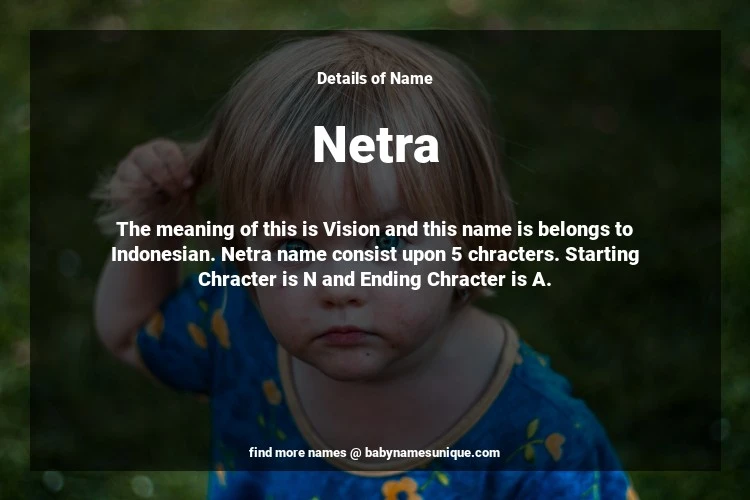This screenshot has width=750, height=500.
Task: Click the '@' symbol in the footer
Action: 355,453
